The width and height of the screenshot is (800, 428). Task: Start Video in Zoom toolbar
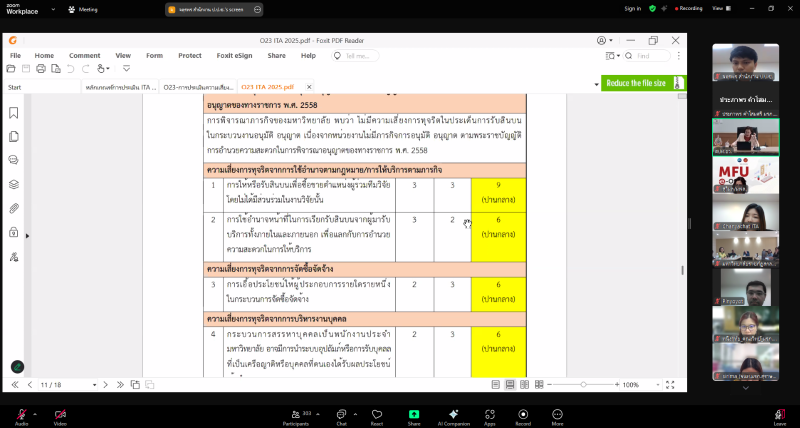pyautogui.click(x=60, y=414)
